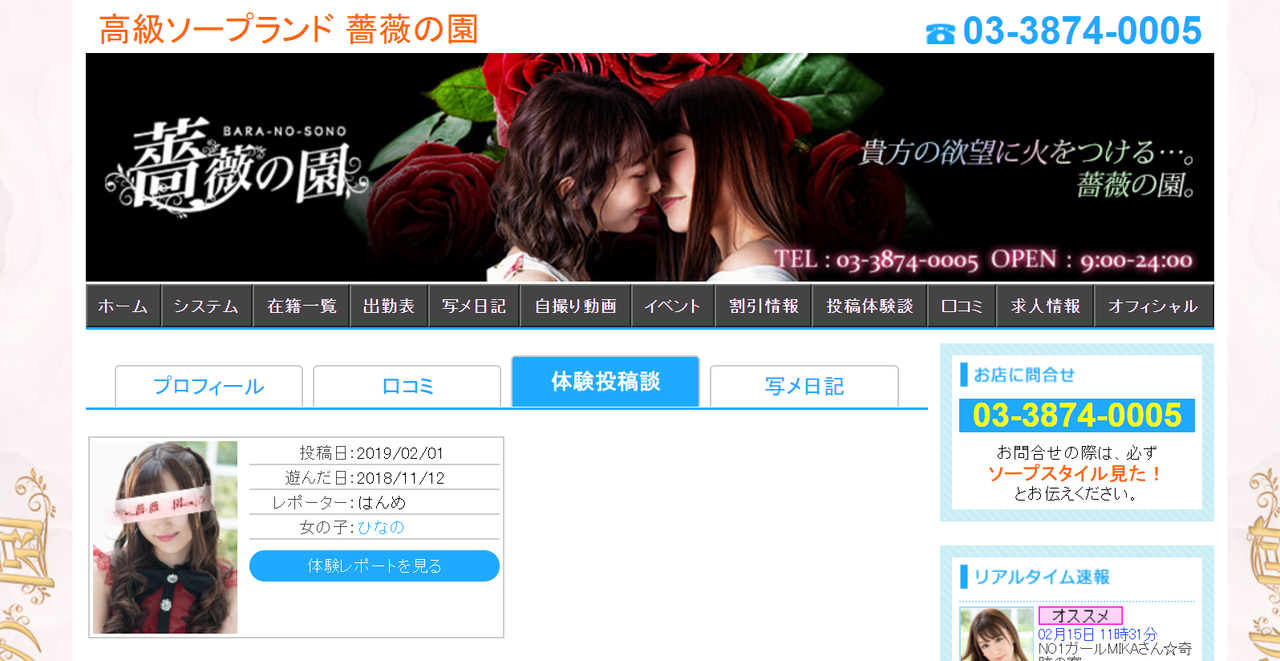Select 写メ日記 in the navigation bar
The width and height of the screenshot is (1280, 661).
[474, 306]
